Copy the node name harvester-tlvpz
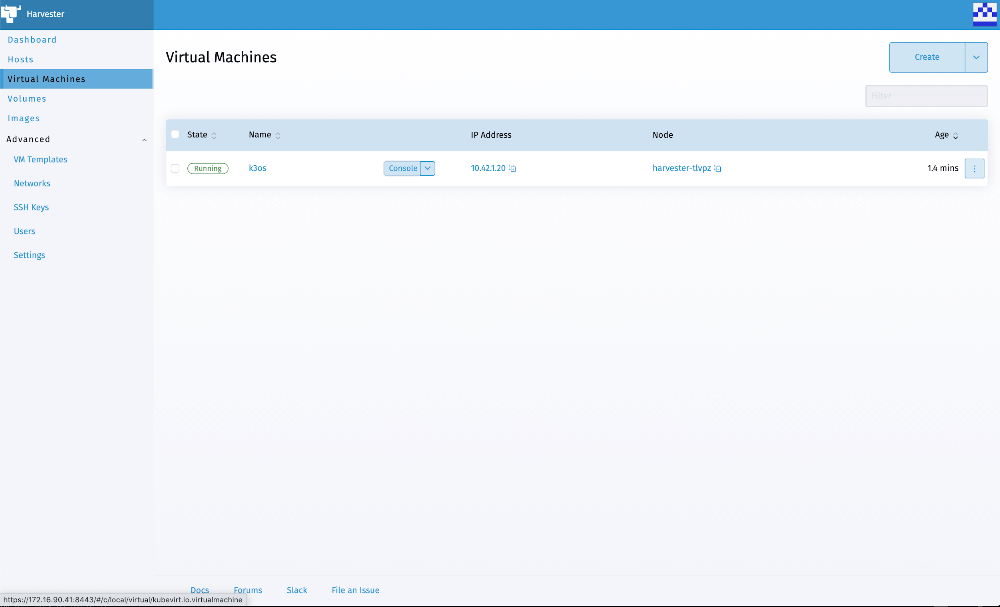 click(718, 169)
